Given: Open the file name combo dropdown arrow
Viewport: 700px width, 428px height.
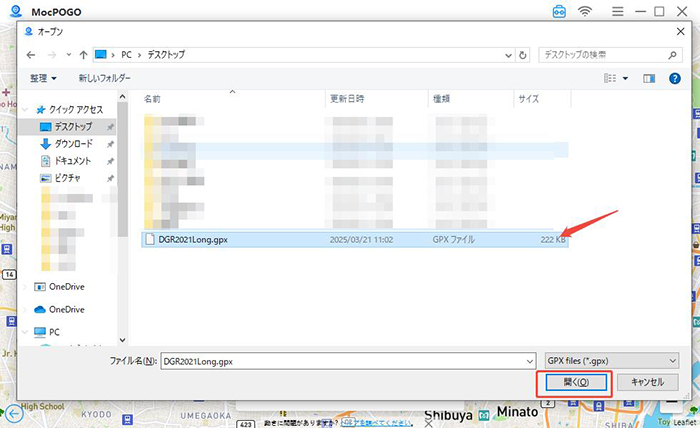Looking at the screenshot, I should click(530, 361).
